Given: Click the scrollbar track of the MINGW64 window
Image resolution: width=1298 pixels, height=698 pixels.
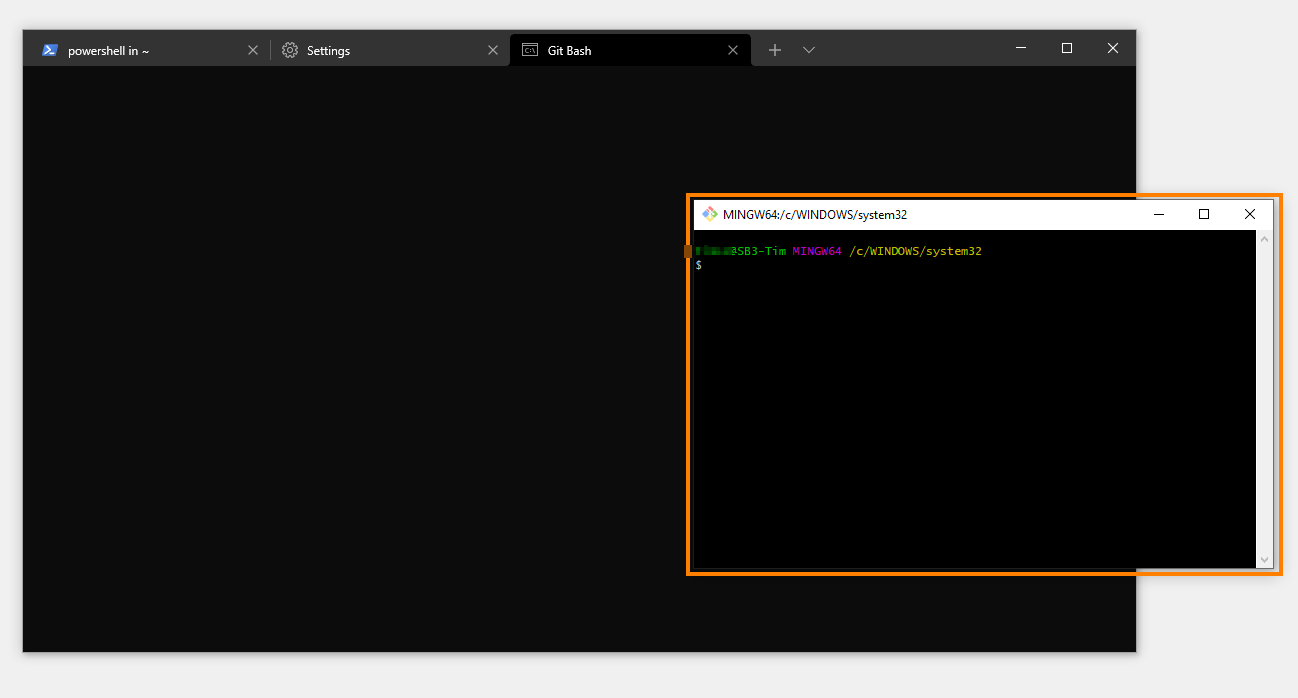Looking at the screenshot, I should coord(1263,400).
